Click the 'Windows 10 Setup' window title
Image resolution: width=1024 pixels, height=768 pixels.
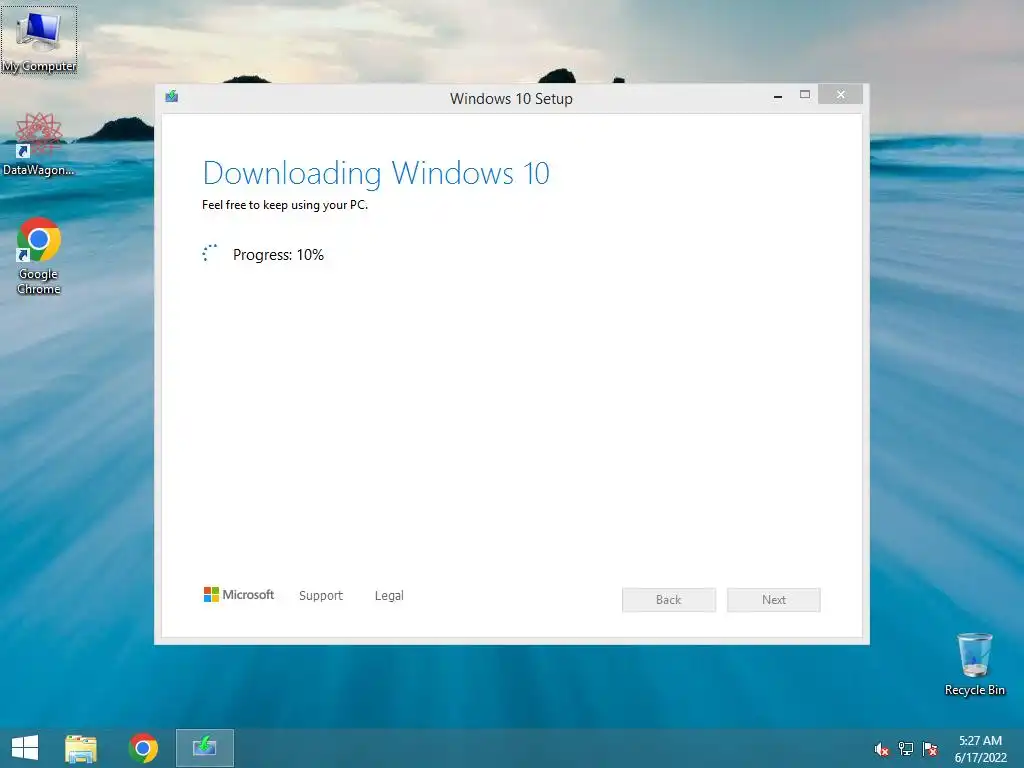click(511, 99)
